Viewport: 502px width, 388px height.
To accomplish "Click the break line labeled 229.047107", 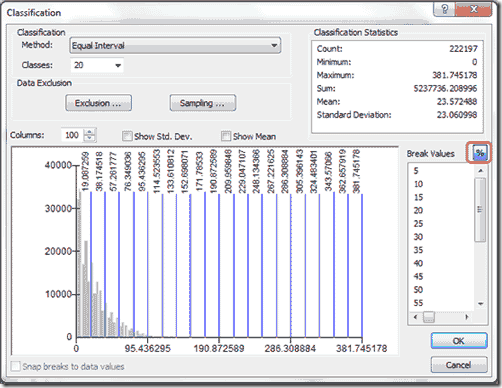I will (x=248, y=265).
